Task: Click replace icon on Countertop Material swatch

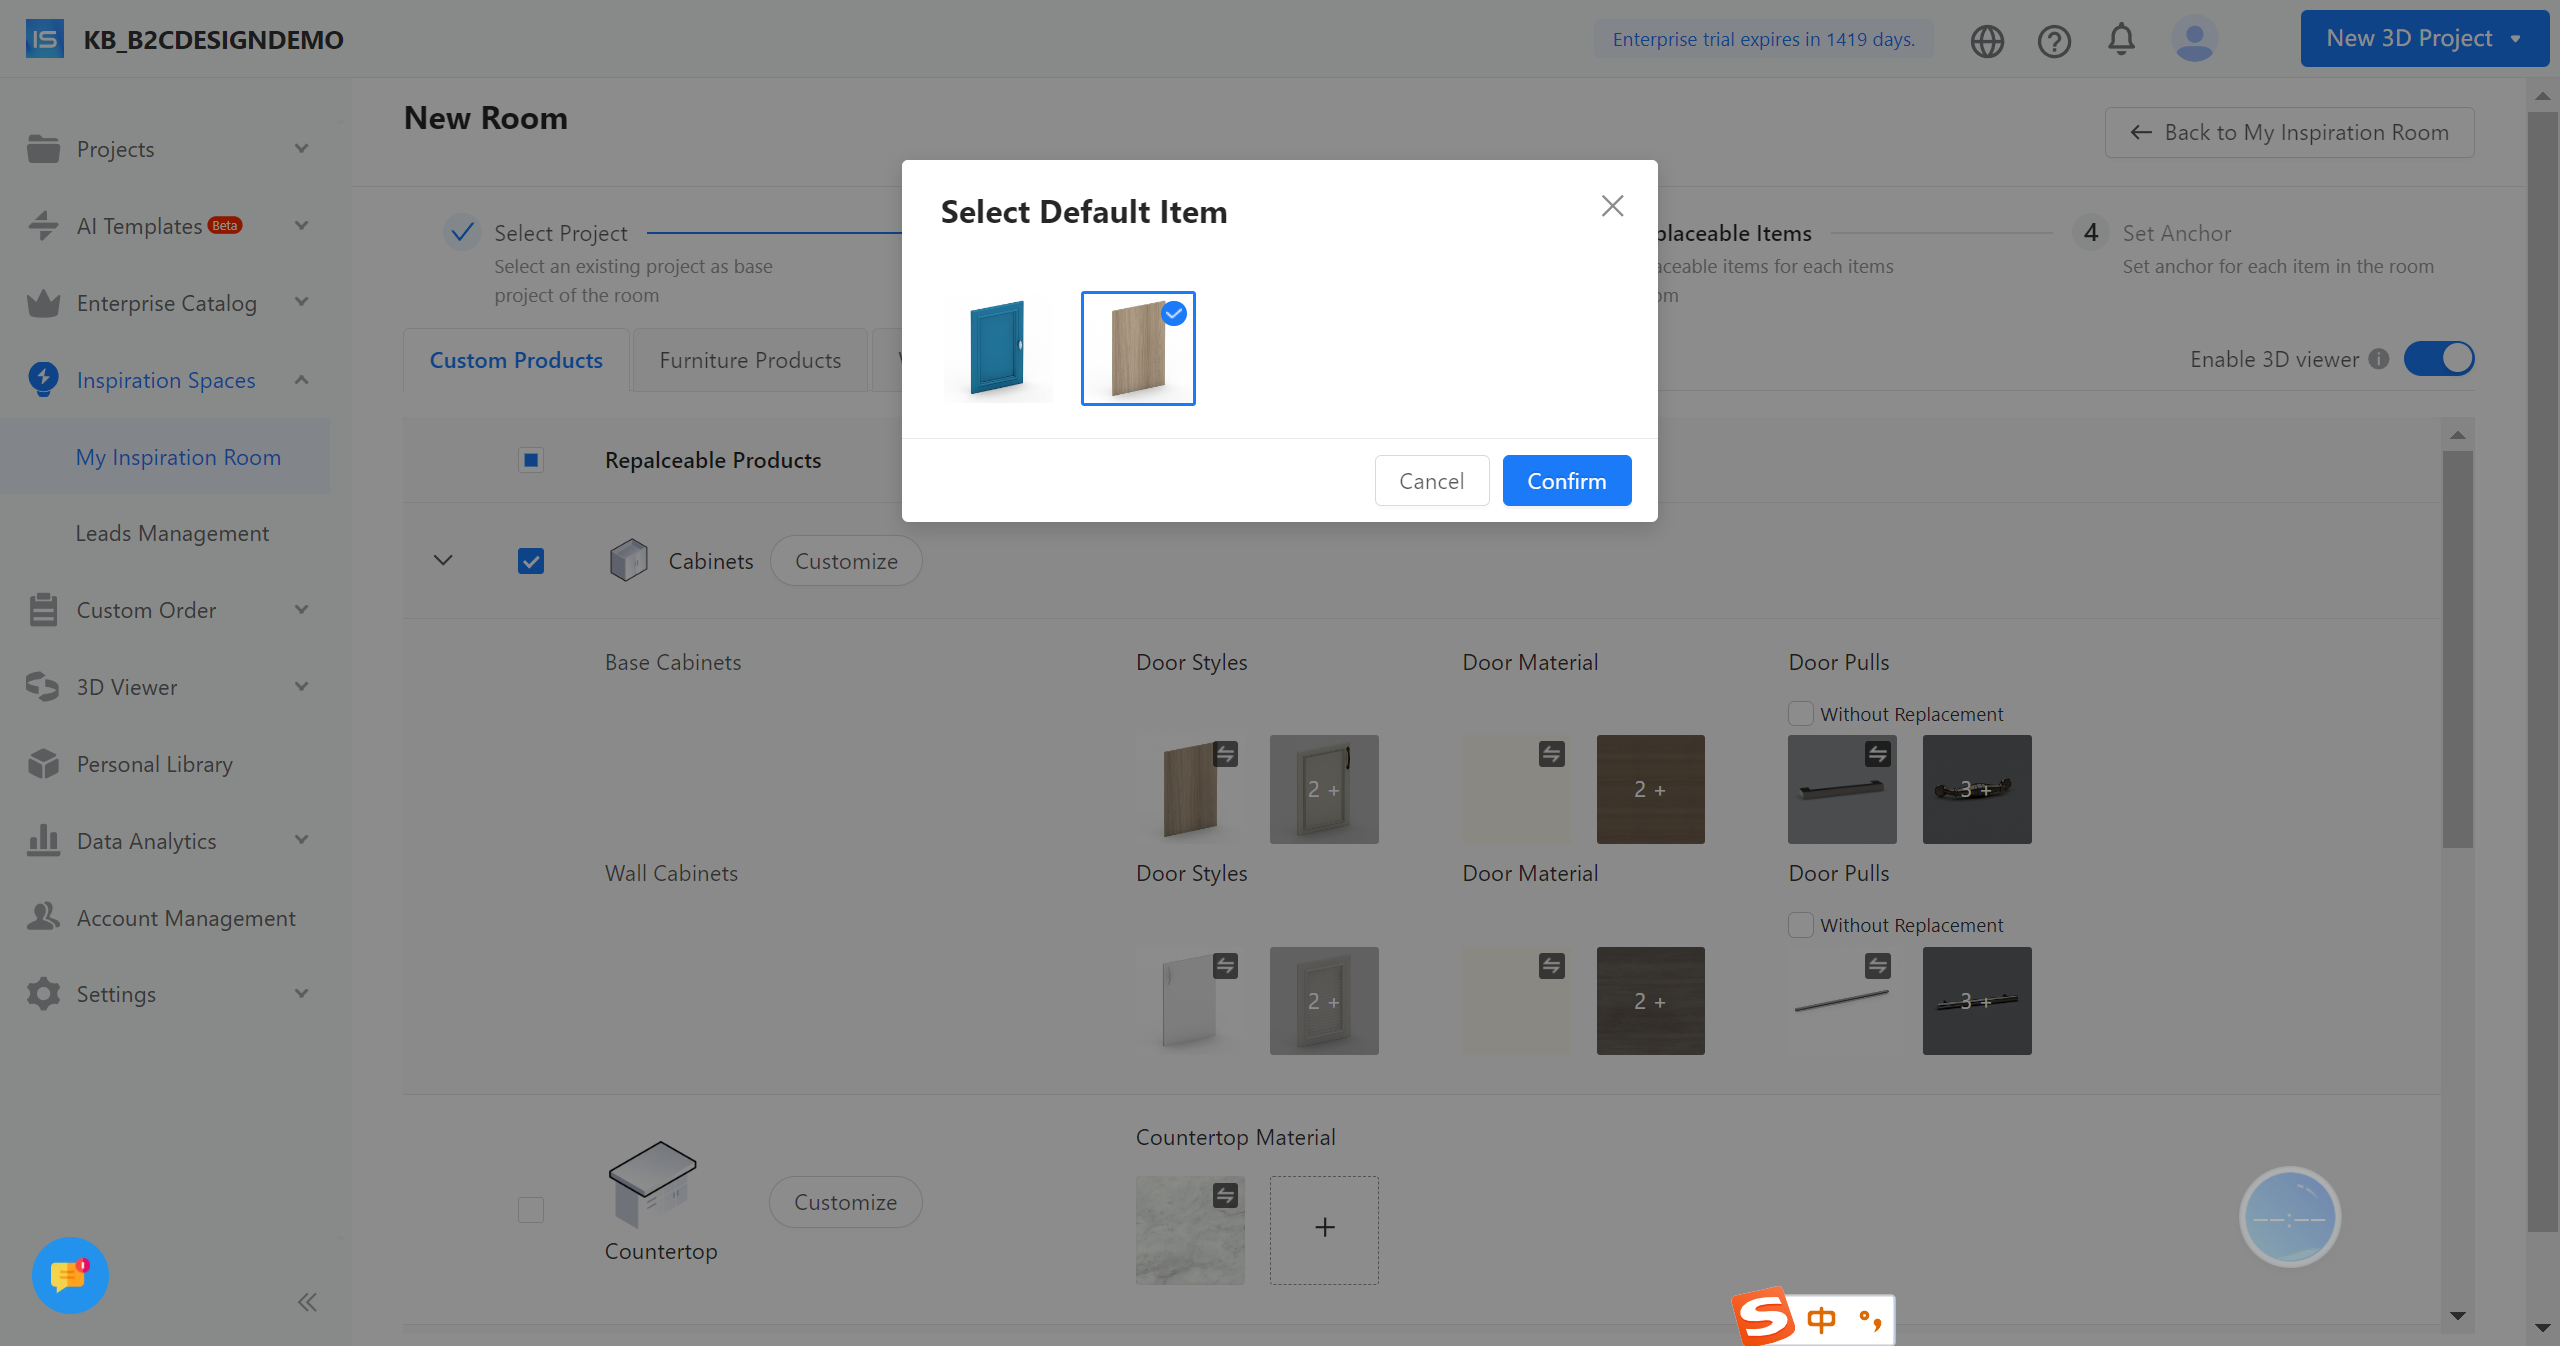Action: pyautogui.click(x=1225, y=1195)
